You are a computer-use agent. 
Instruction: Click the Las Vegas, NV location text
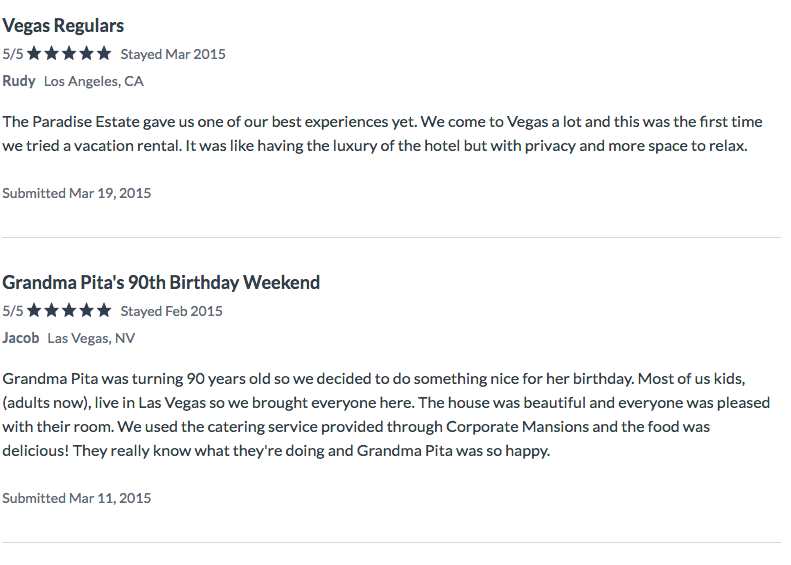pos(91,338)
